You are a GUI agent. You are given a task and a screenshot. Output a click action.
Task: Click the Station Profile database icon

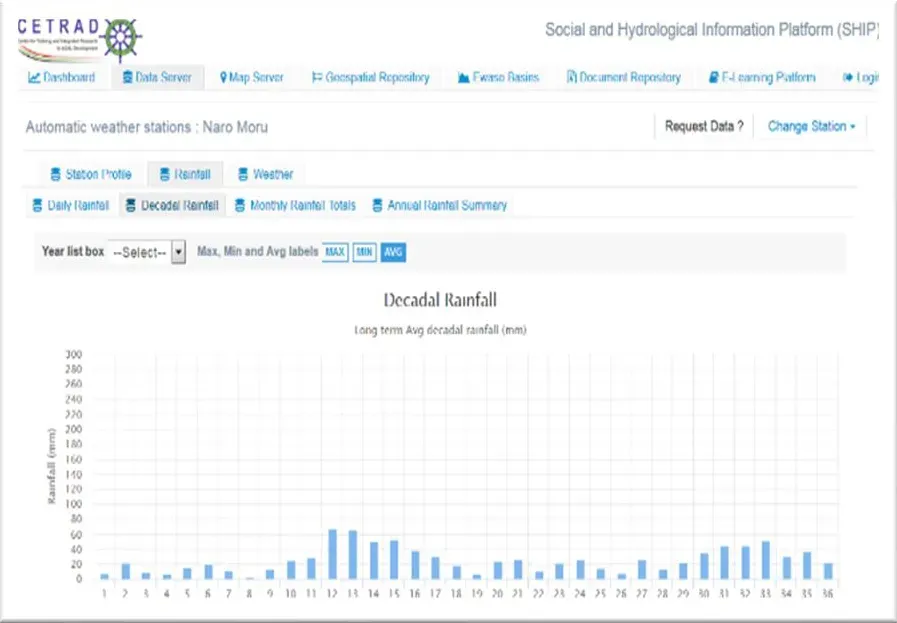click(55, 174)
